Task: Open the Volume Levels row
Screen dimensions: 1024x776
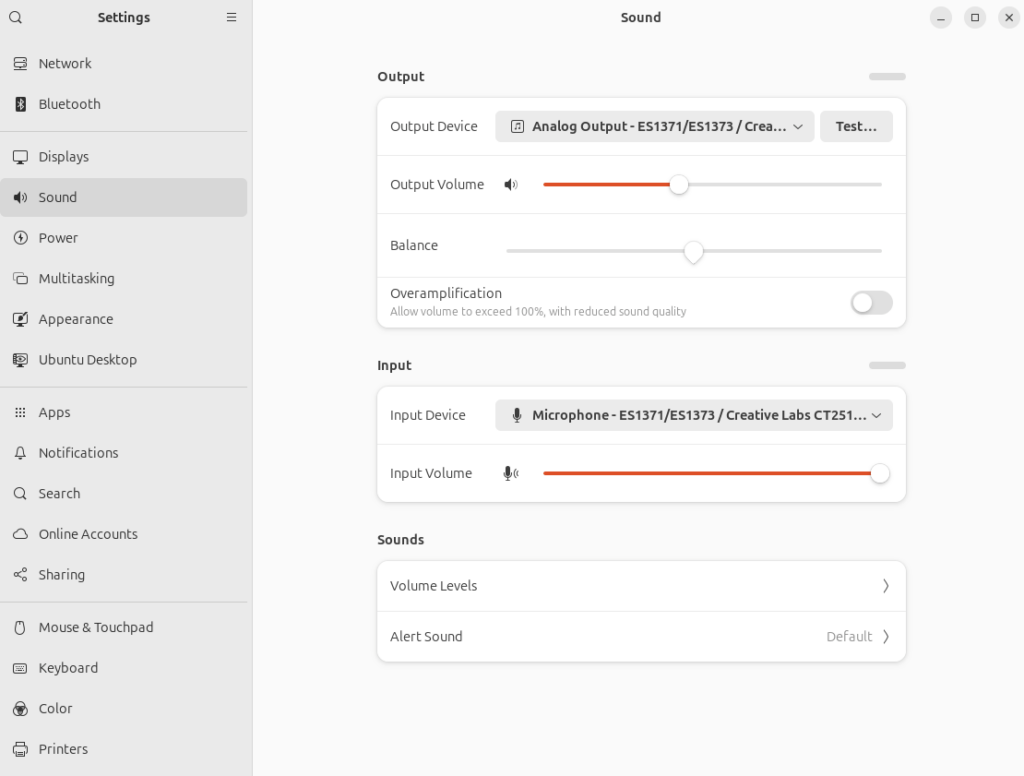Action: 641,586
